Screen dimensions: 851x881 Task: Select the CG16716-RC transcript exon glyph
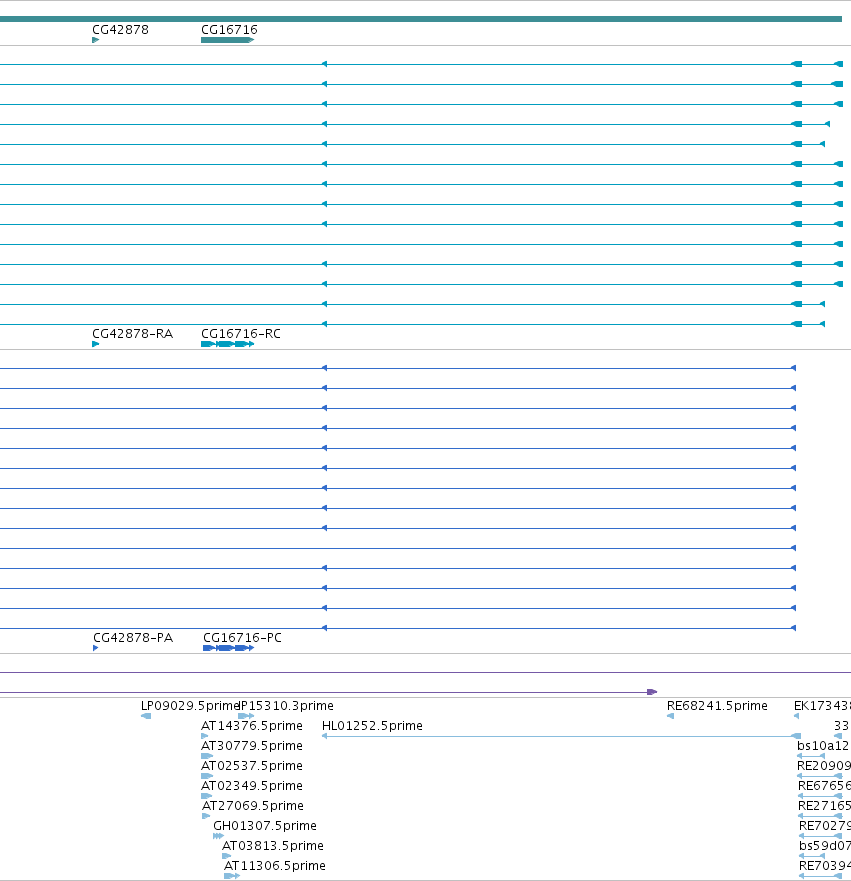[x=227, y=344]
